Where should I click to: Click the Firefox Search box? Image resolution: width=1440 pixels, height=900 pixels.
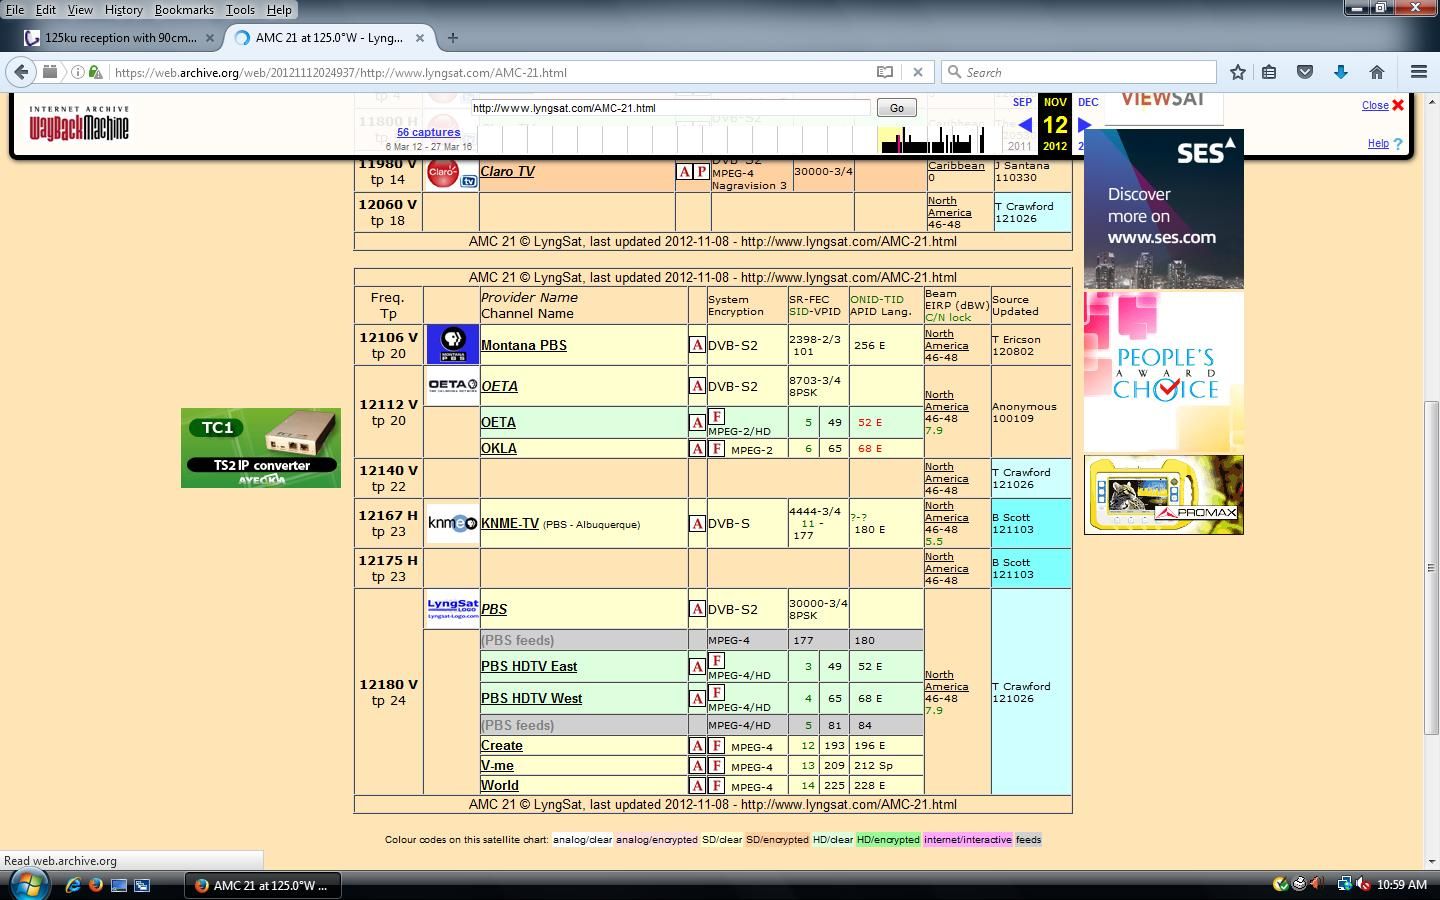click(1079, 72)
